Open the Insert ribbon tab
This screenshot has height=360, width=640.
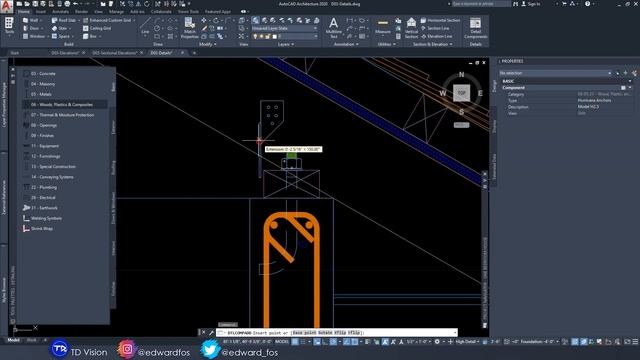(x=41, y=11)
